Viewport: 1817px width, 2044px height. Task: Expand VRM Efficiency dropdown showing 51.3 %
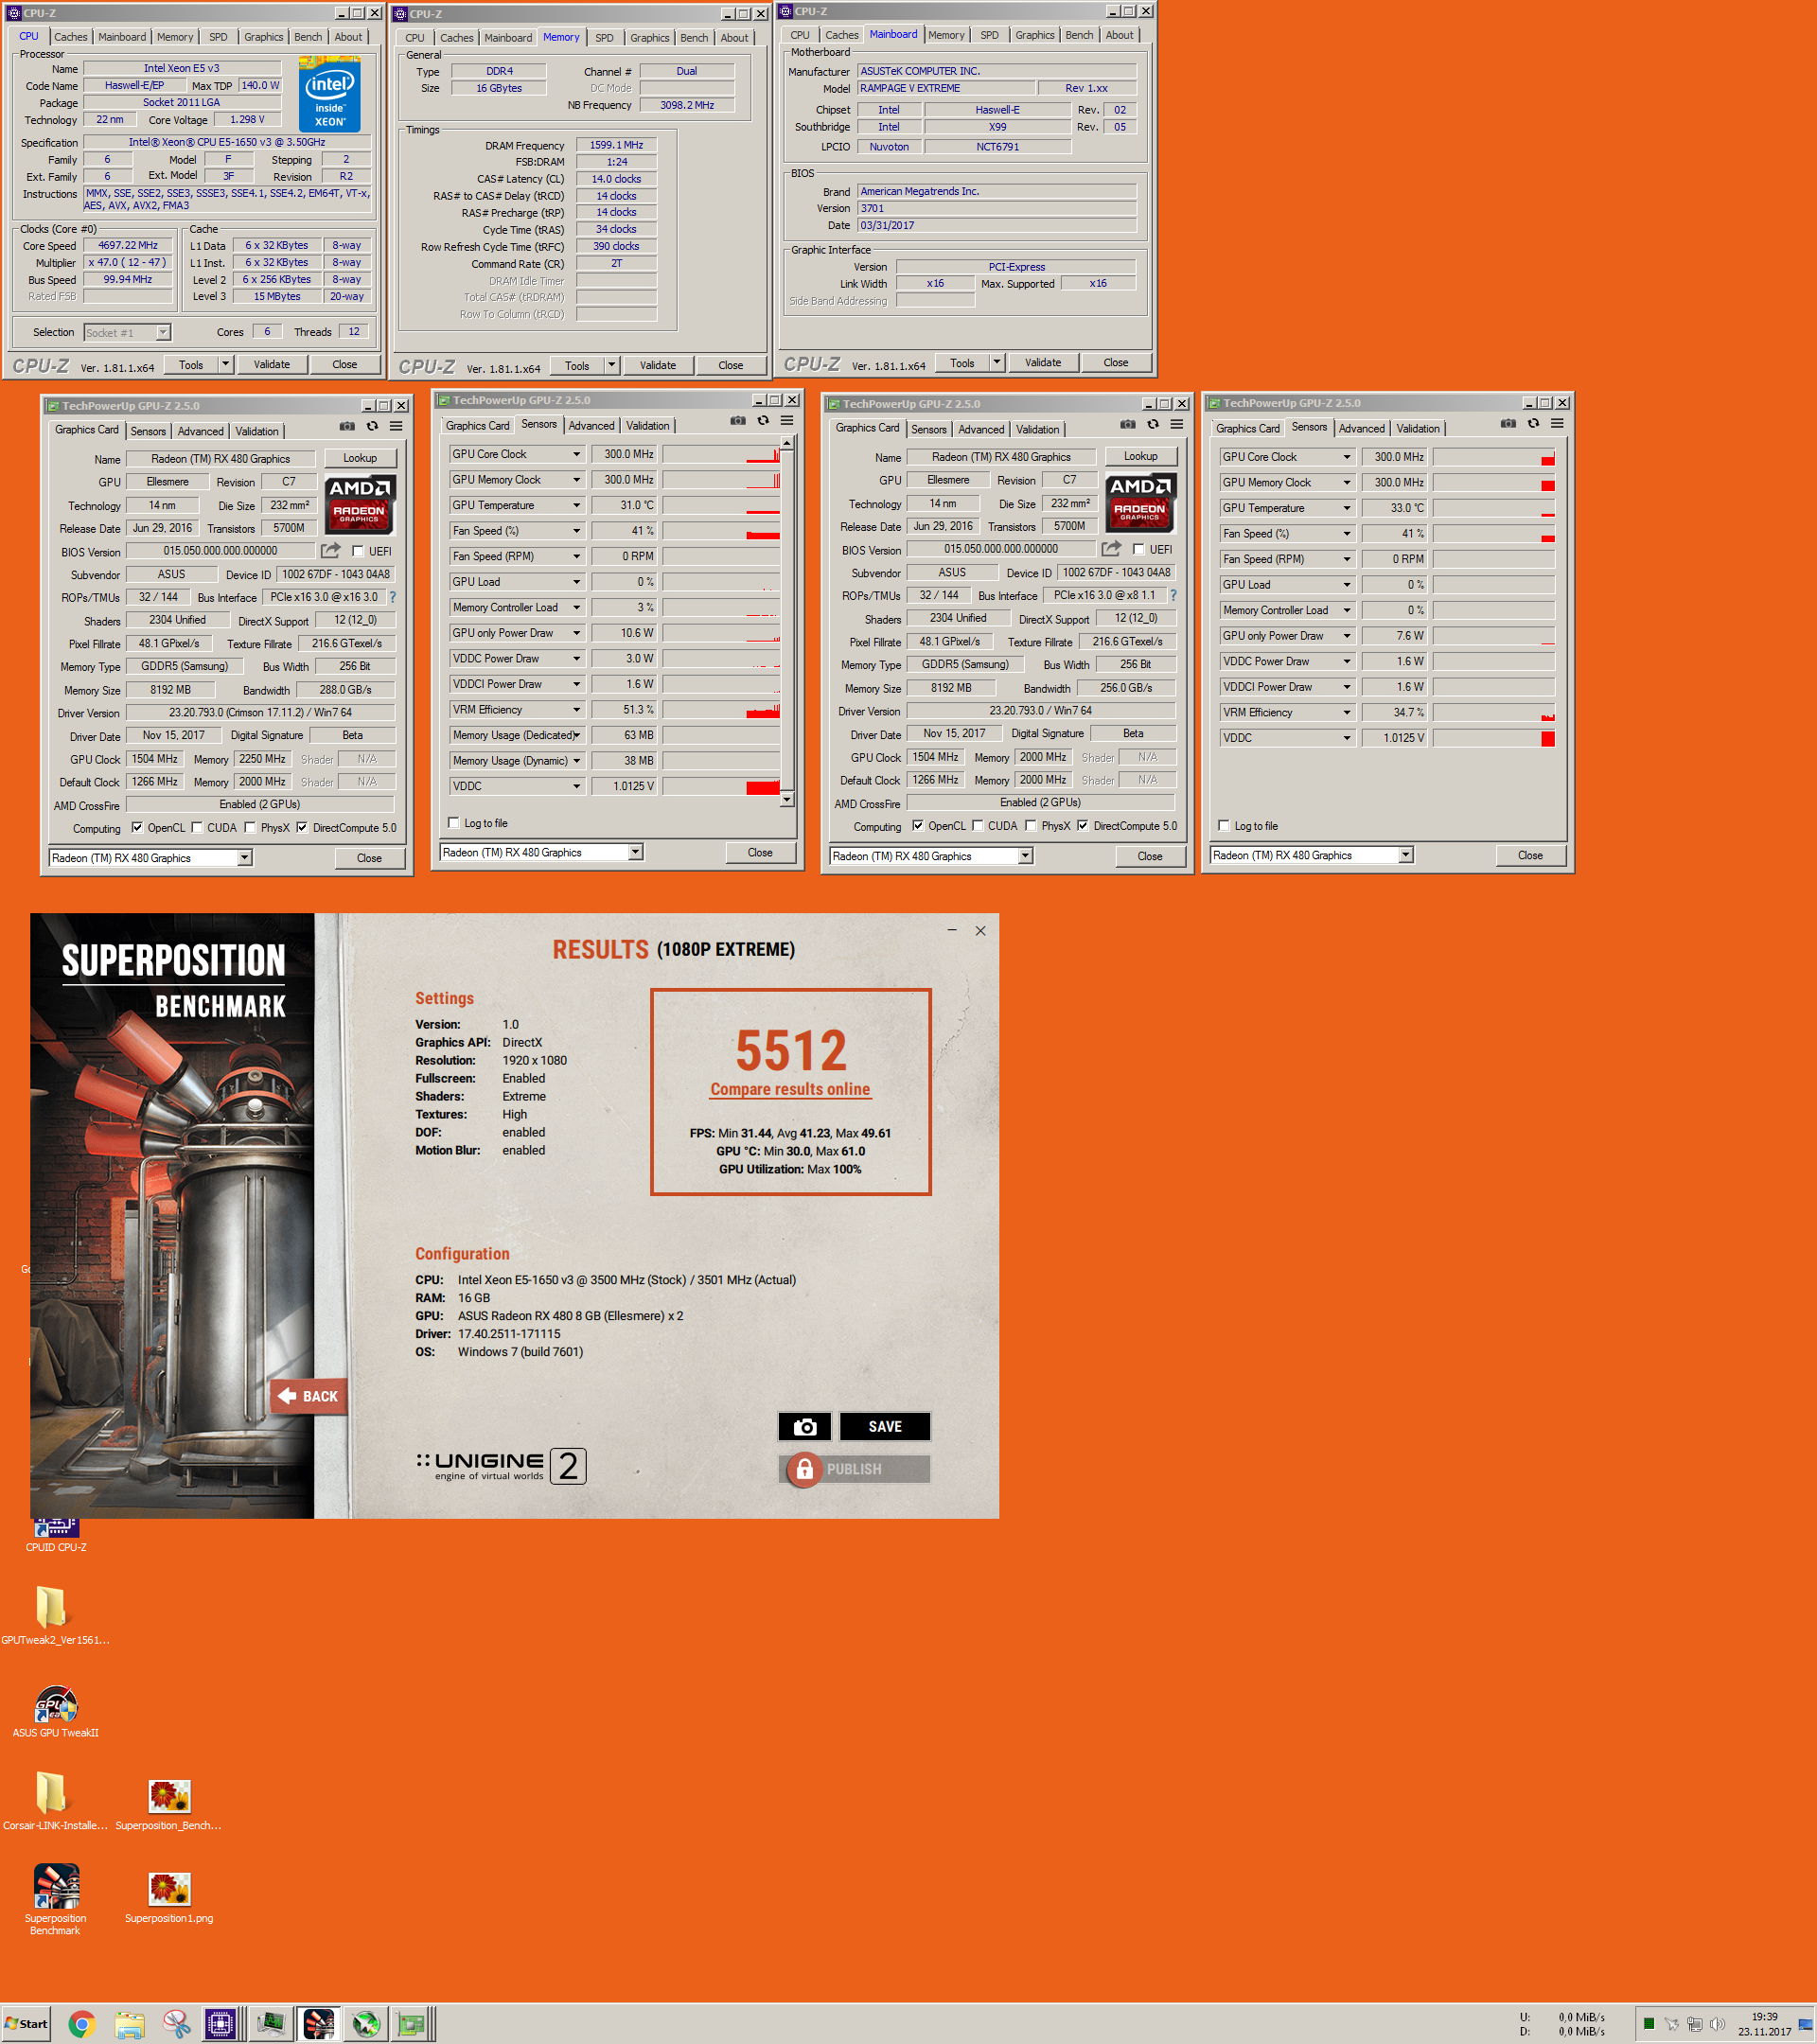point(576,710)
